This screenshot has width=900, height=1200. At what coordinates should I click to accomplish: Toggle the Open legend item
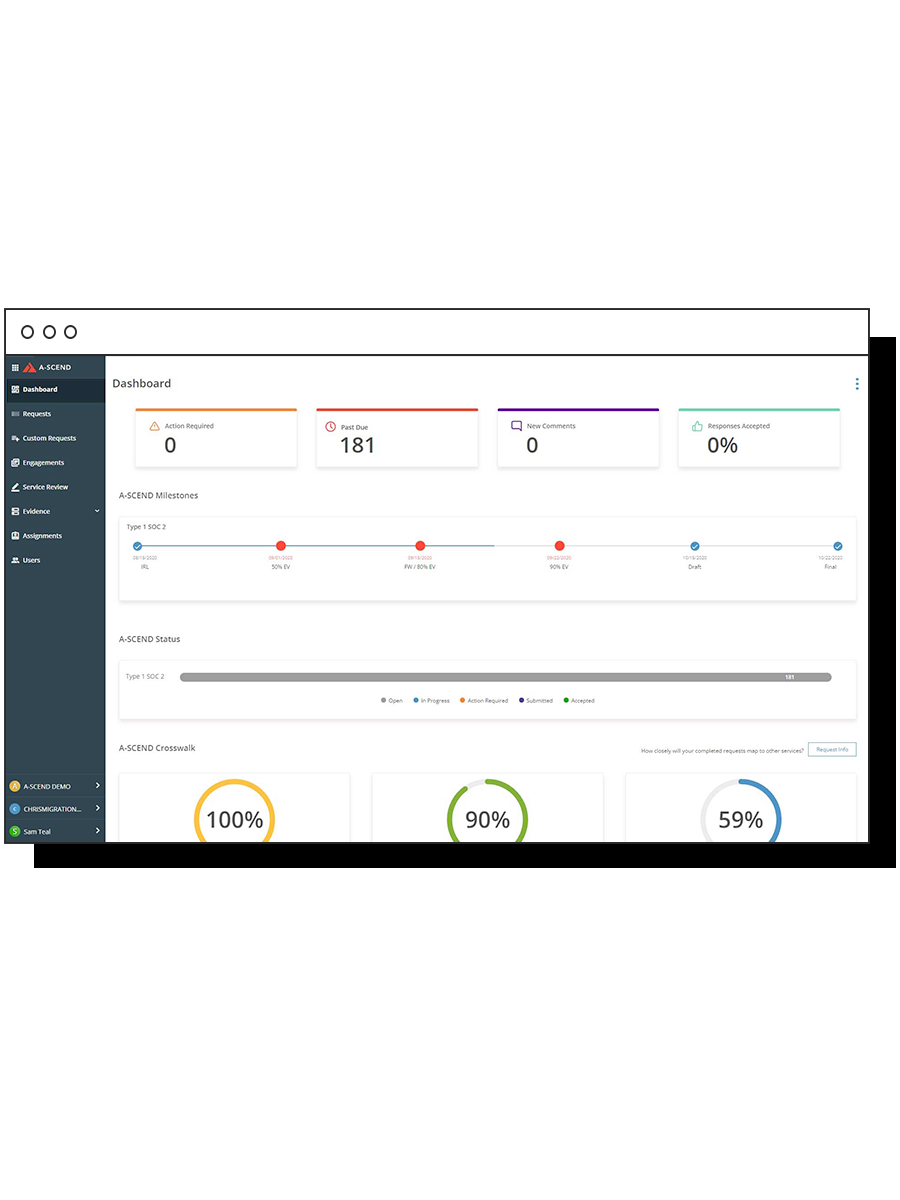(x=392, y=700)
